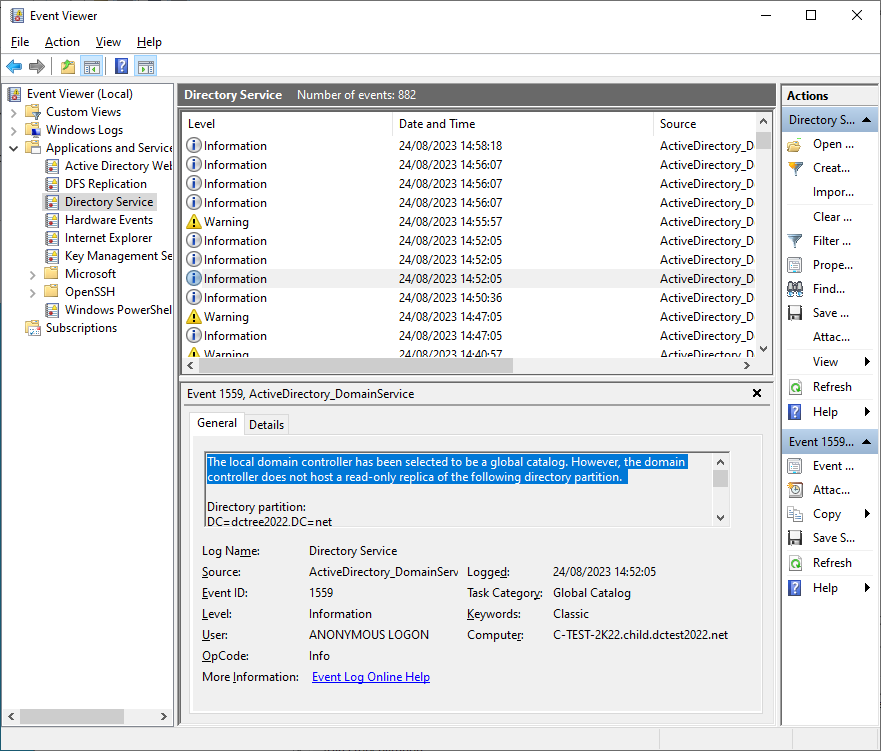Expand the Windows Logs node

coord(14,130)
